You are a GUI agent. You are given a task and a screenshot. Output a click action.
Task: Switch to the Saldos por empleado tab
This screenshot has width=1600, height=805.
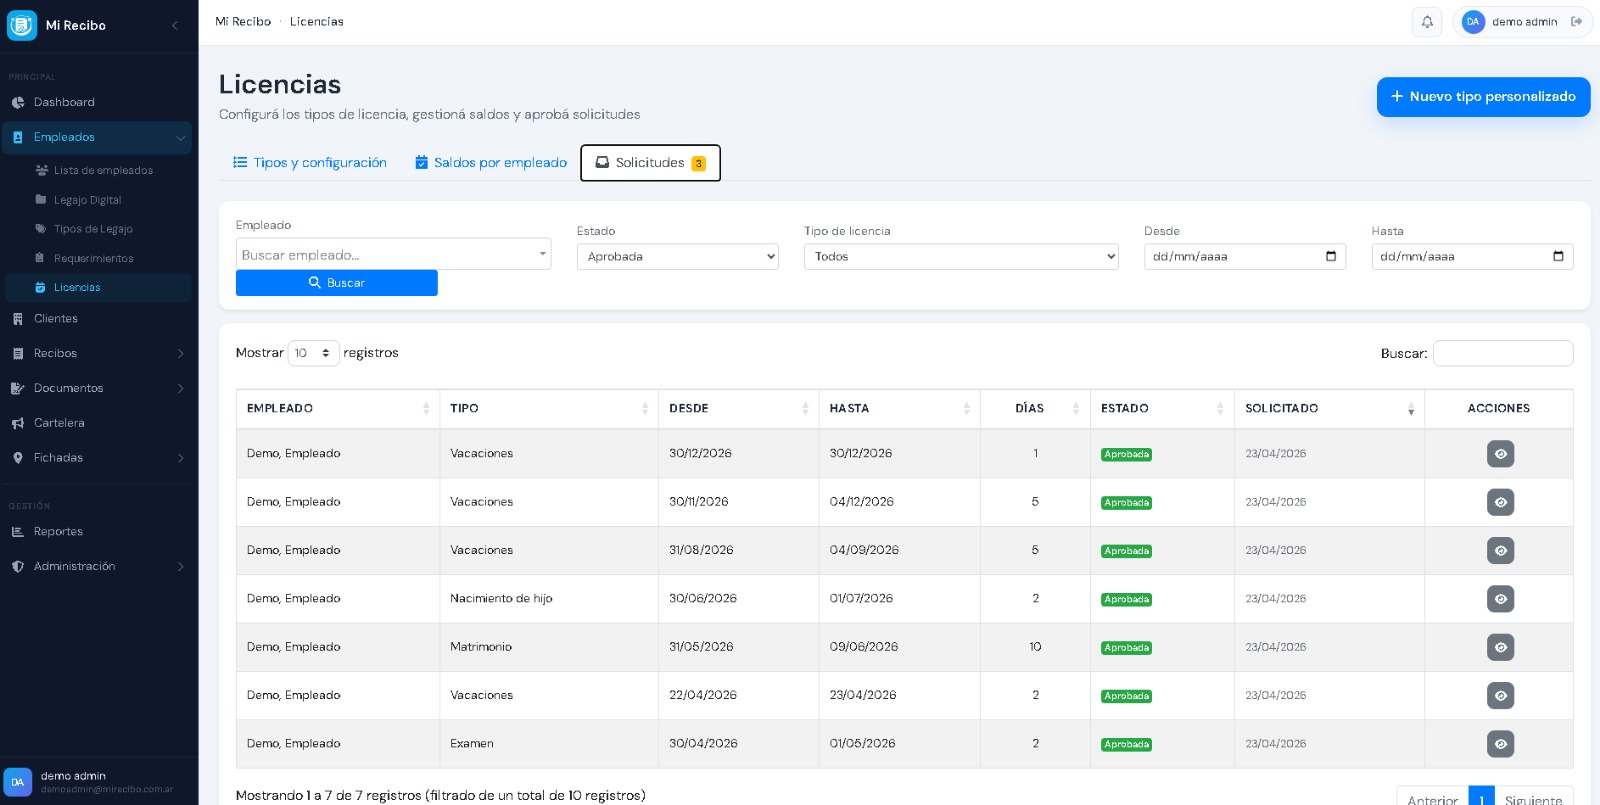tap(491, 163)
